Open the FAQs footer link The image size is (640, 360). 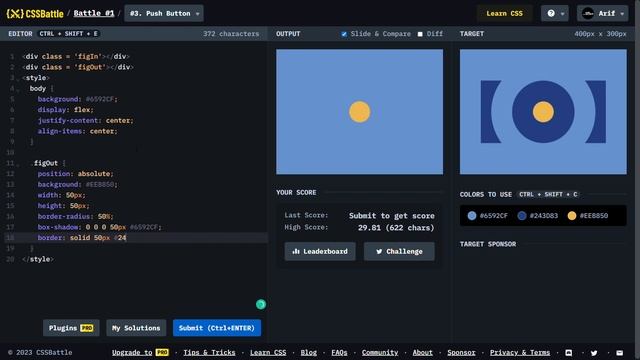[x=339, y=353]
